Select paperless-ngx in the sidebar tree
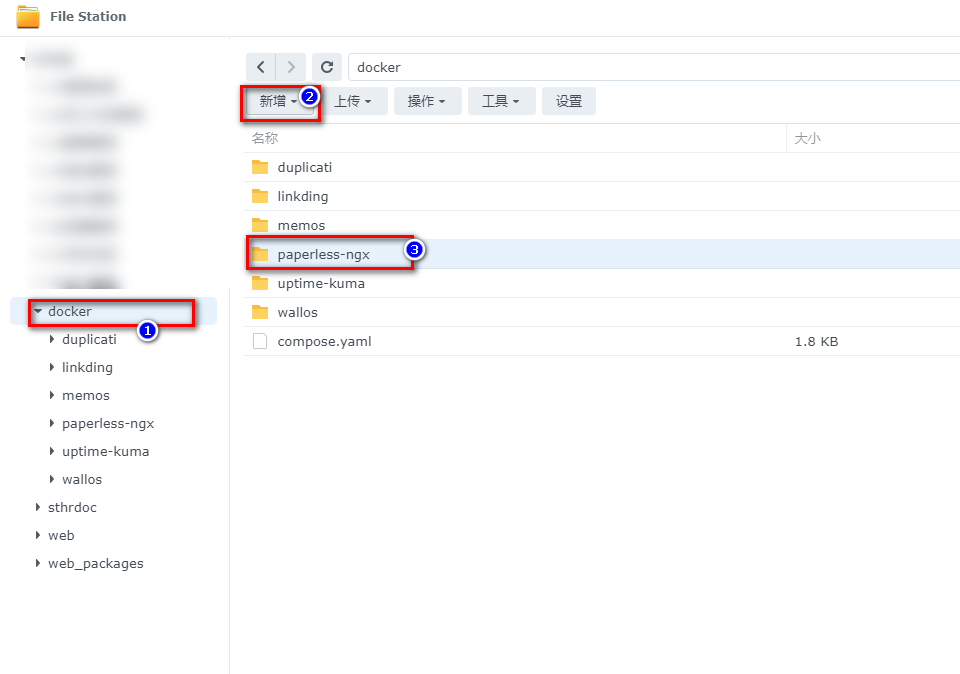 pos(108,423)
